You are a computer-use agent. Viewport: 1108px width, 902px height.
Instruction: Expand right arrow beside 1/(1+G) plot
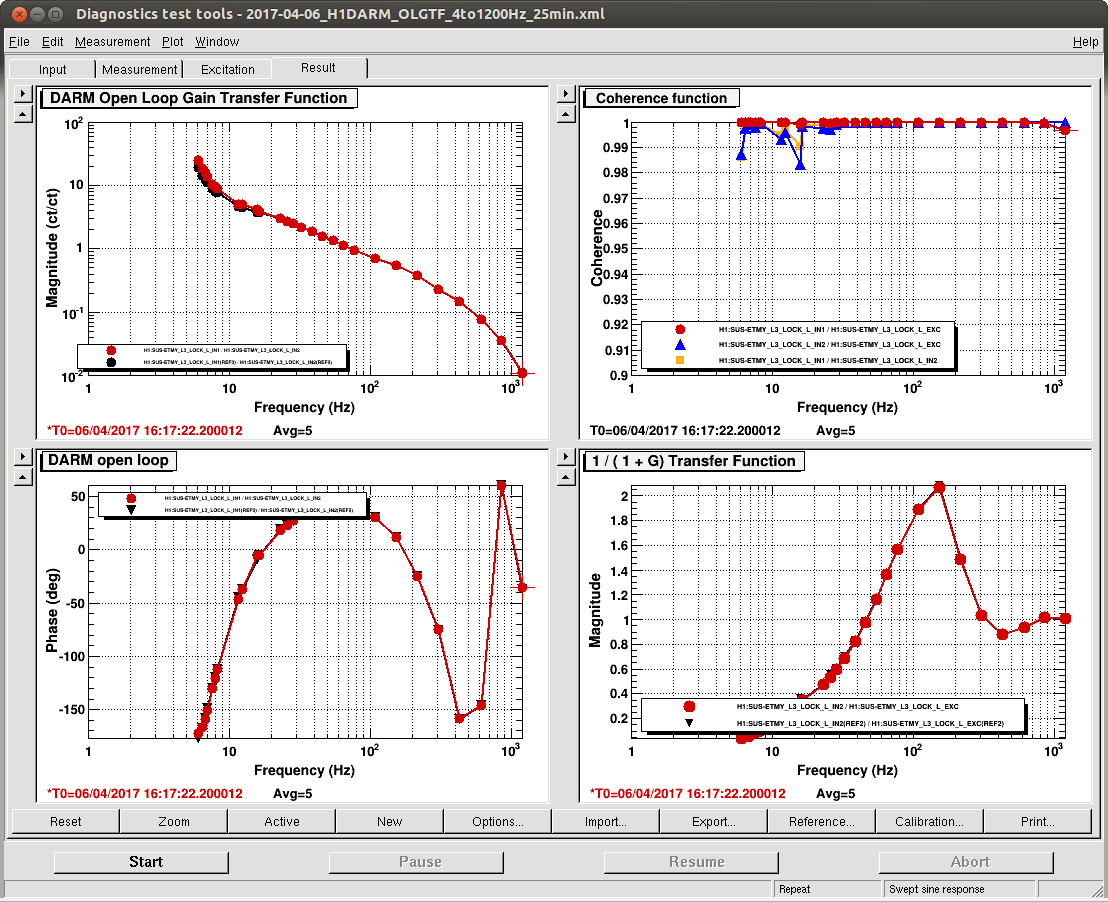[566, 457]
